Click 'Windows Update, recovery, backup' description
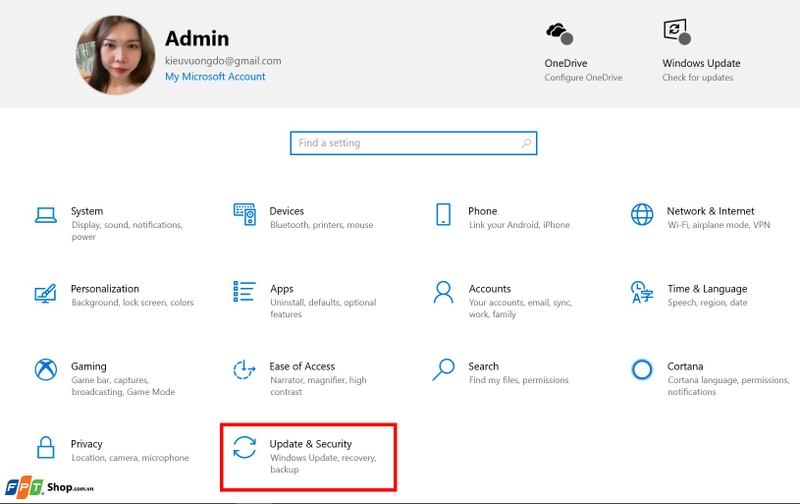The width and height of the screenshot is (800, 504). point(323,463)
